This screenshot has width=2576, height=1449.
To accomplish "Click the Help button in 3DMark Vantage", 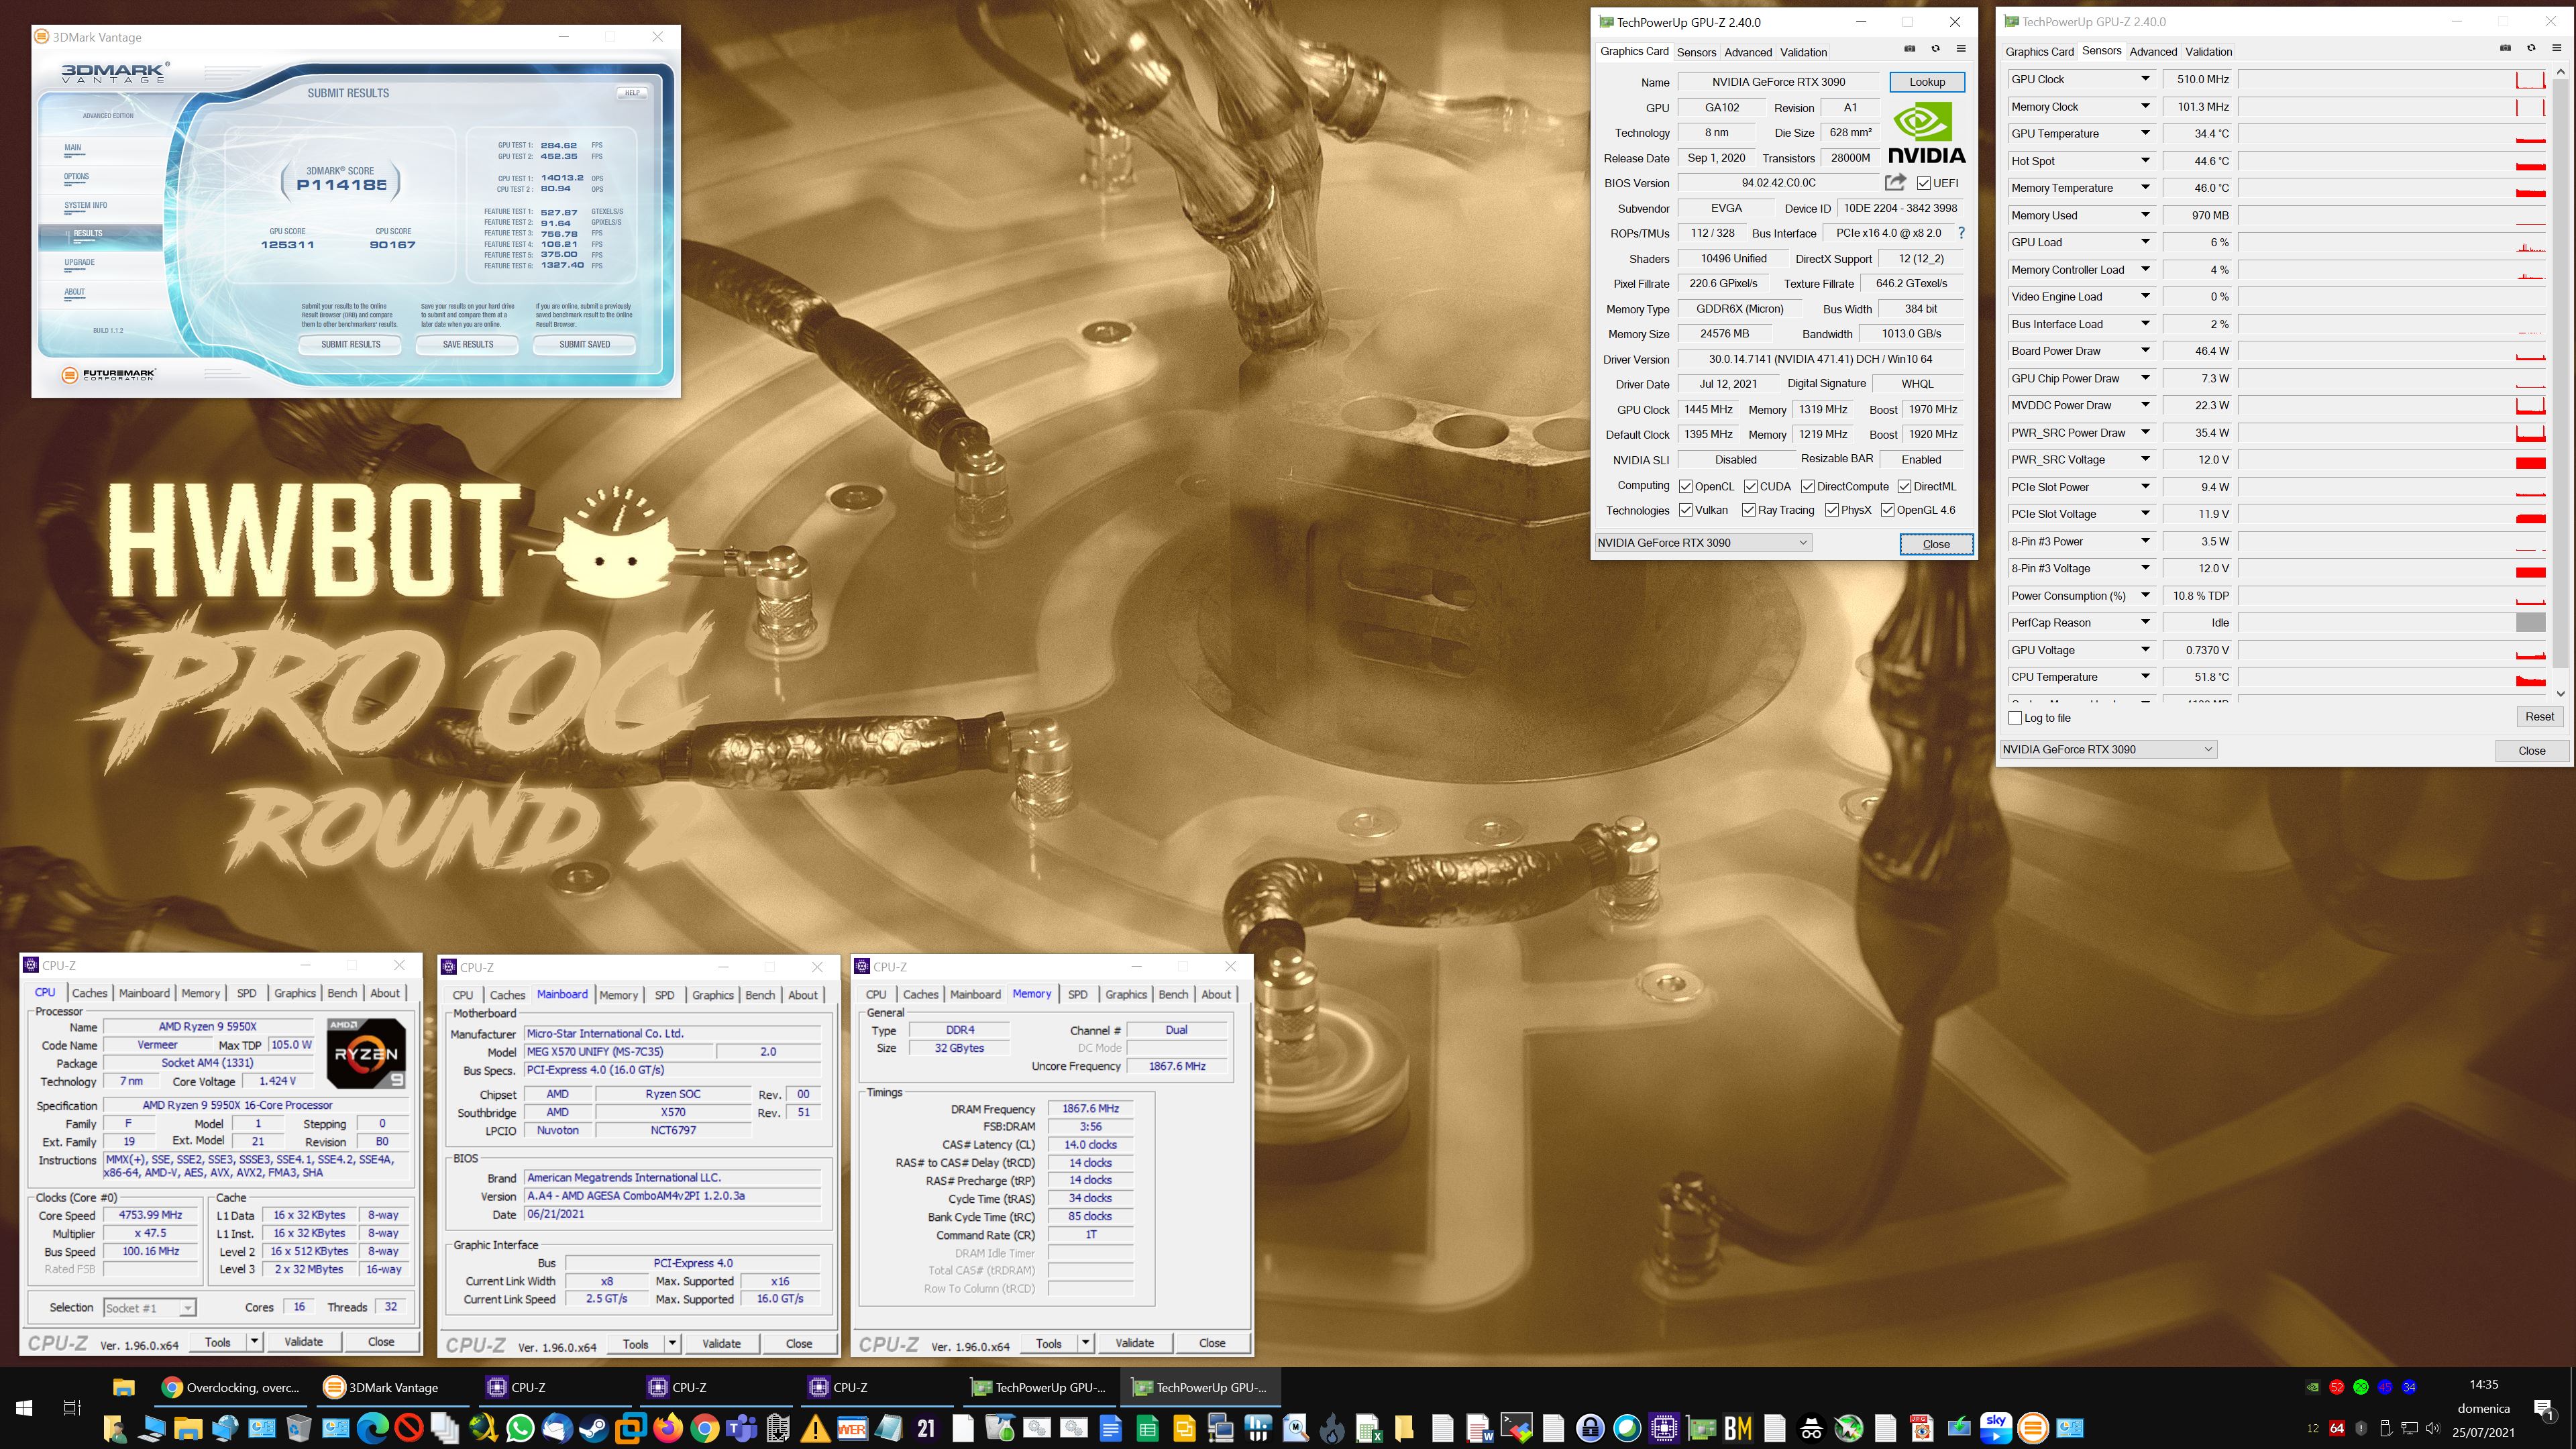I will 632,93.
